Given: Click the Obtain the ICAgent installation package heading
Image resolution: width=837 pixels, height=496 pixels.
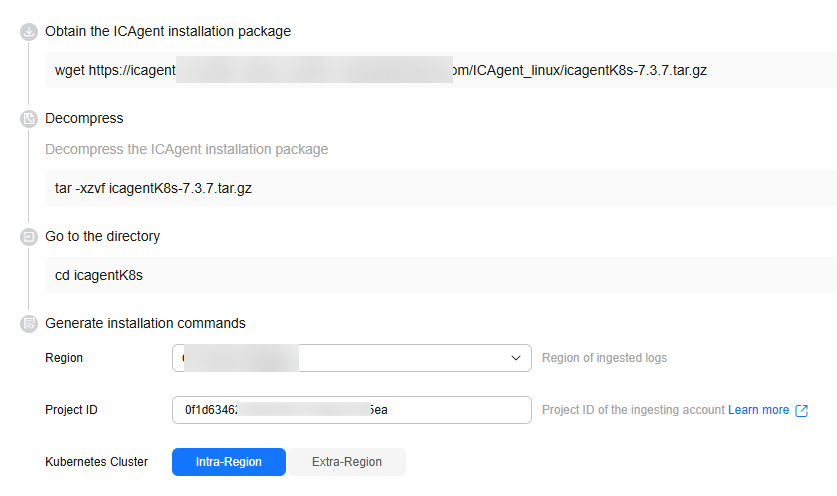Looking at the screenshot, I should (168, 32).
